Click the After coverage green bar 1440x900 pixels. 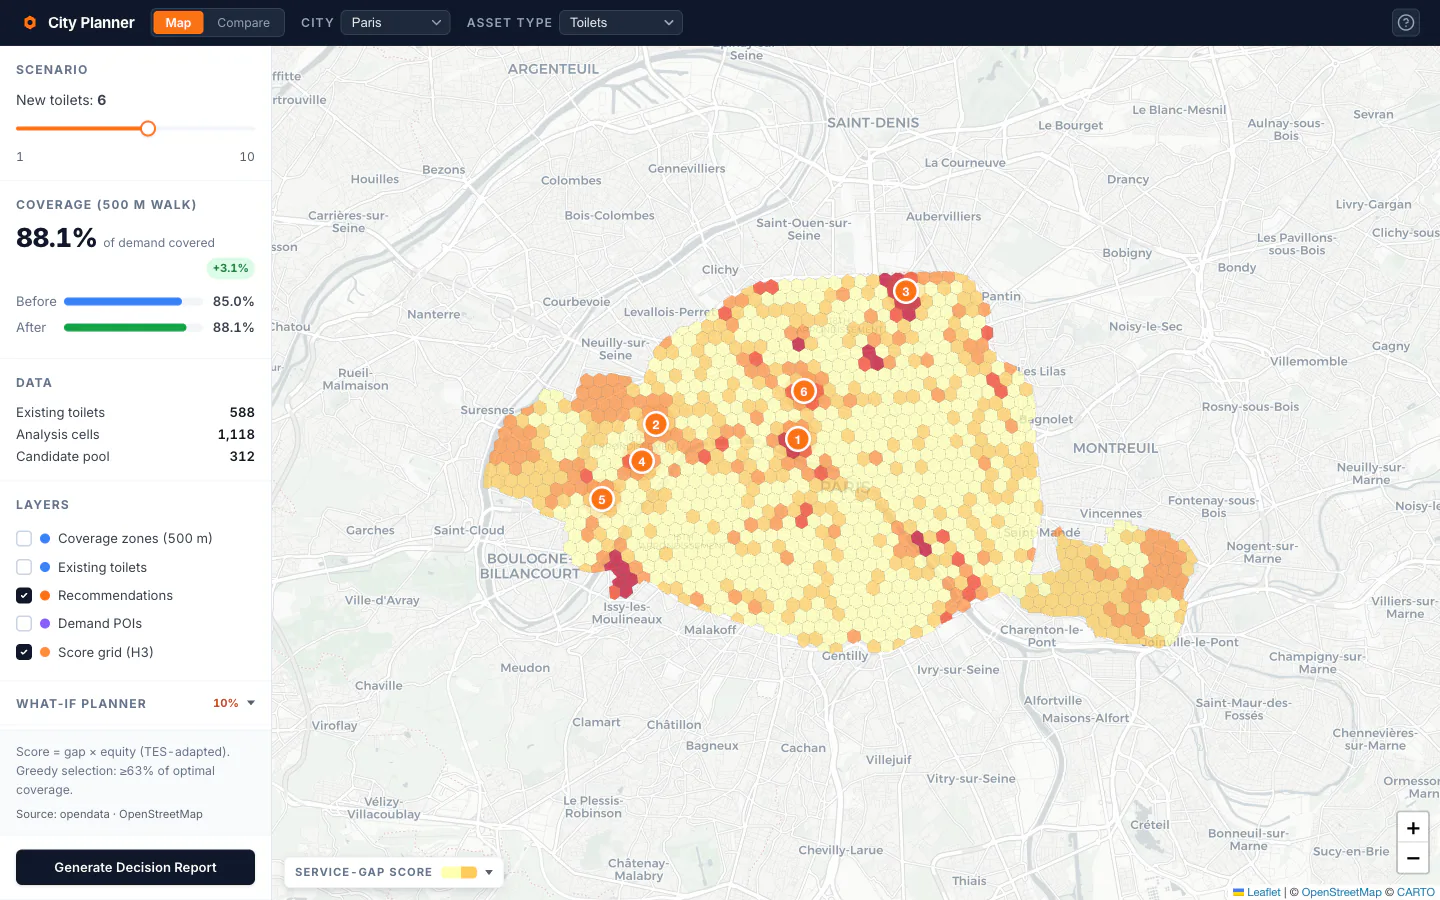click(x=125, y=327)
